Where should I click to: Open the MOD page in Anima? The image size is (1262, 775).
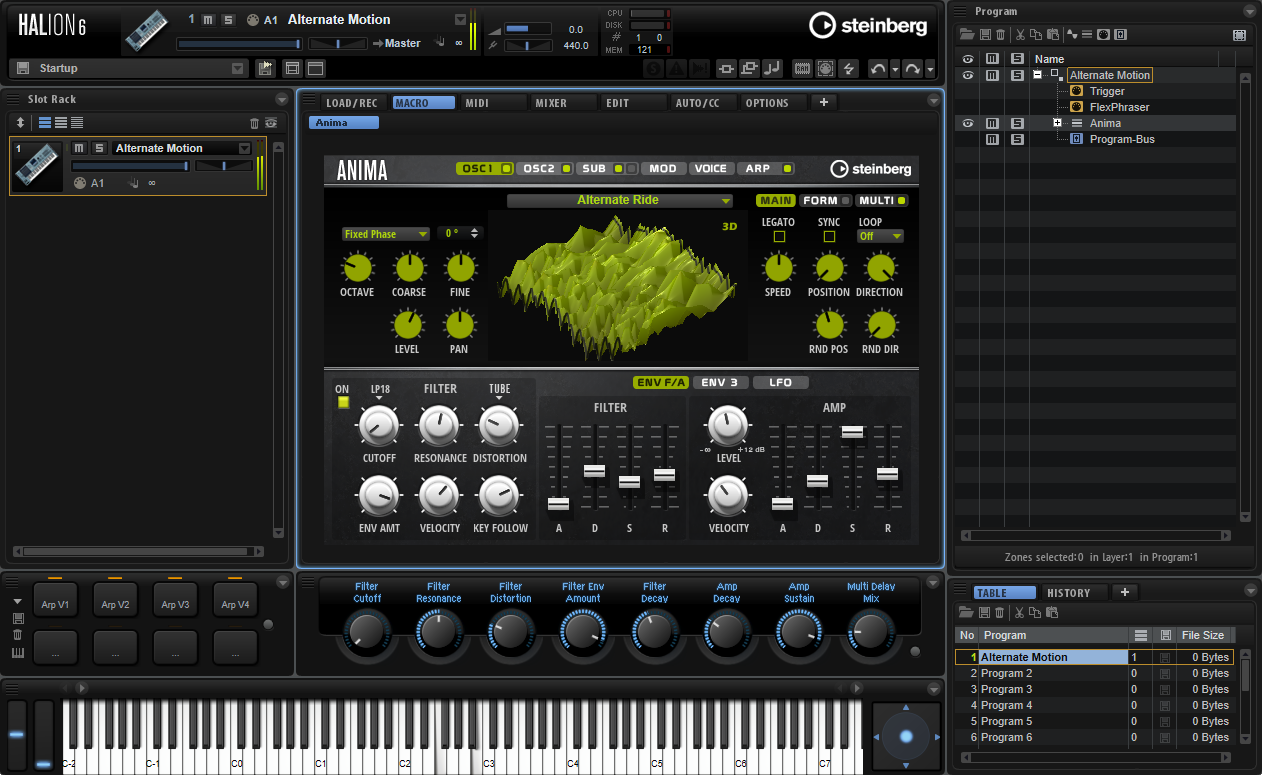pos(662,169)
